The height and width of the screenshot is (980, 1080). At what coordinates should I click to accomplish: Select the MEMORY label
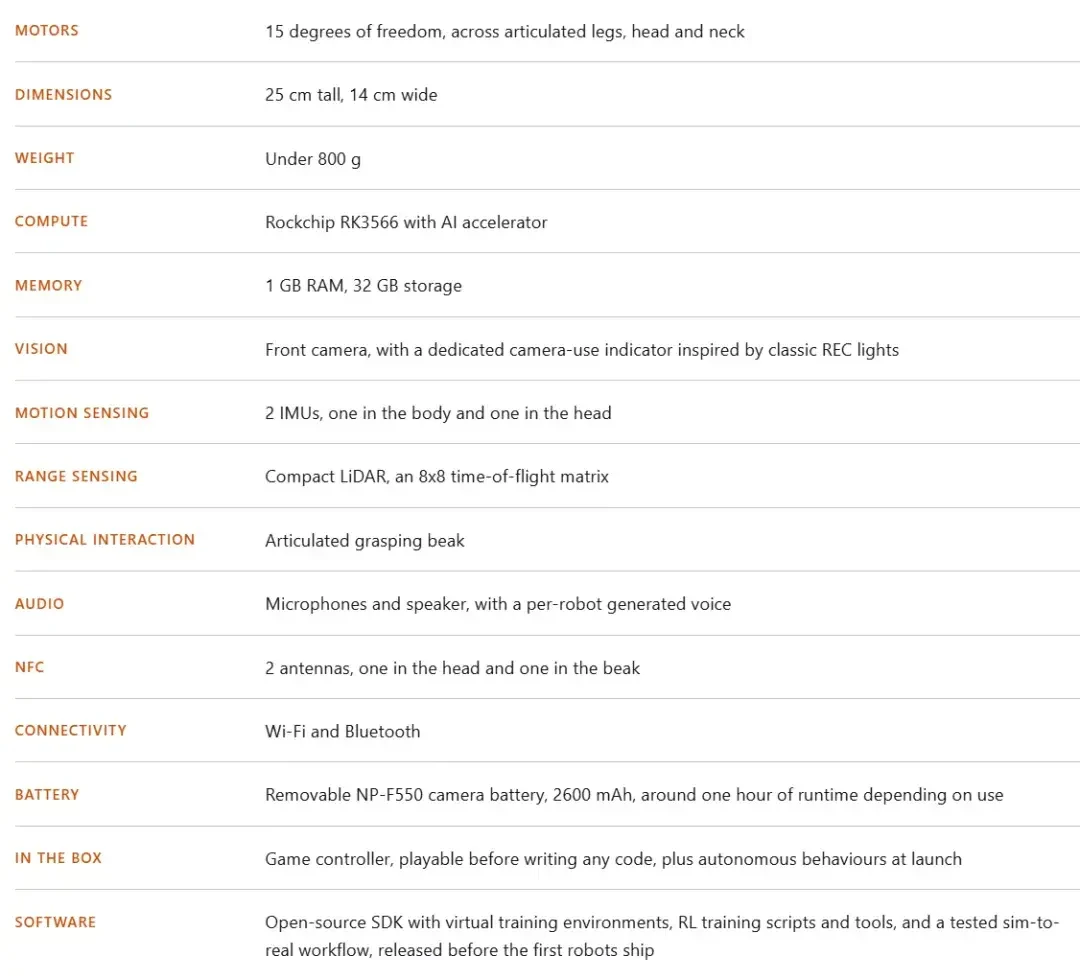pyautogui.click(x=48, y=285)
